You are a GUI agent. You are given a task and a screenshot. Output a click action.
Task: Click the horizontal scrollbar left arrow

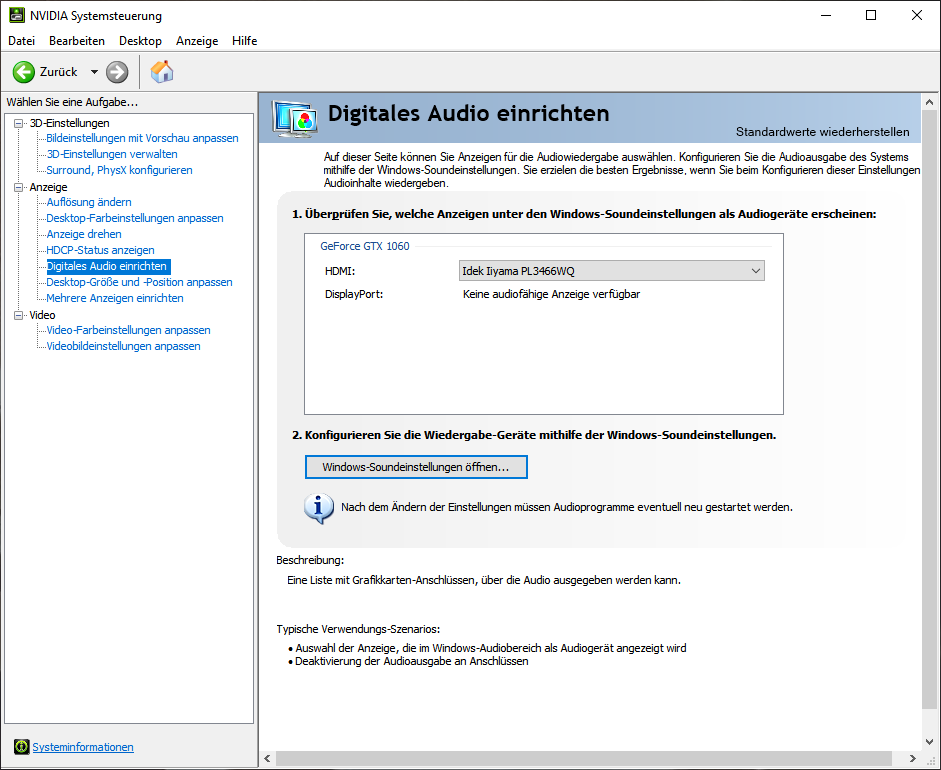click(268, 759)
